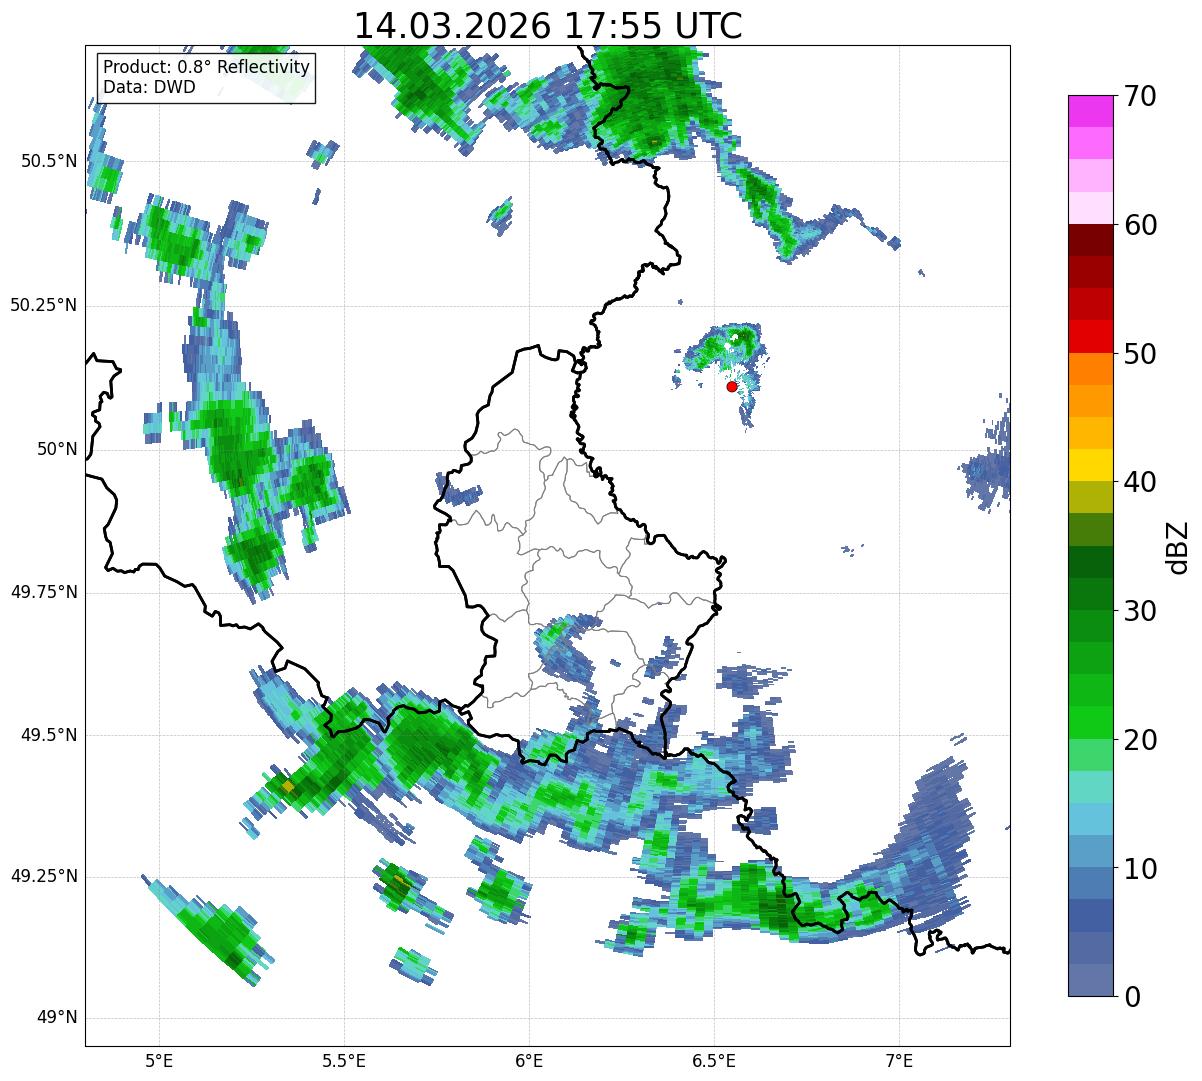Click the "dBZ" colorbar label

point(1177,546)
